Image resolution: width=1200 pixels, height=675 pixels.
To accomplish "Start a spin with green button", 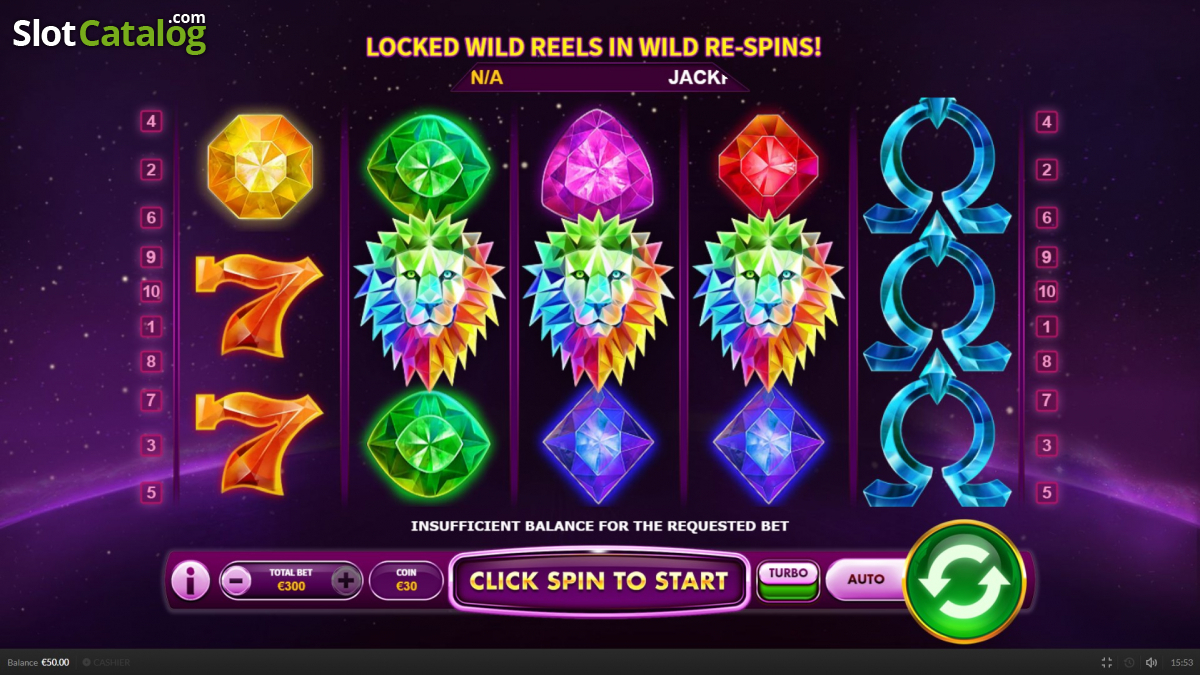I will pos(964,581).
